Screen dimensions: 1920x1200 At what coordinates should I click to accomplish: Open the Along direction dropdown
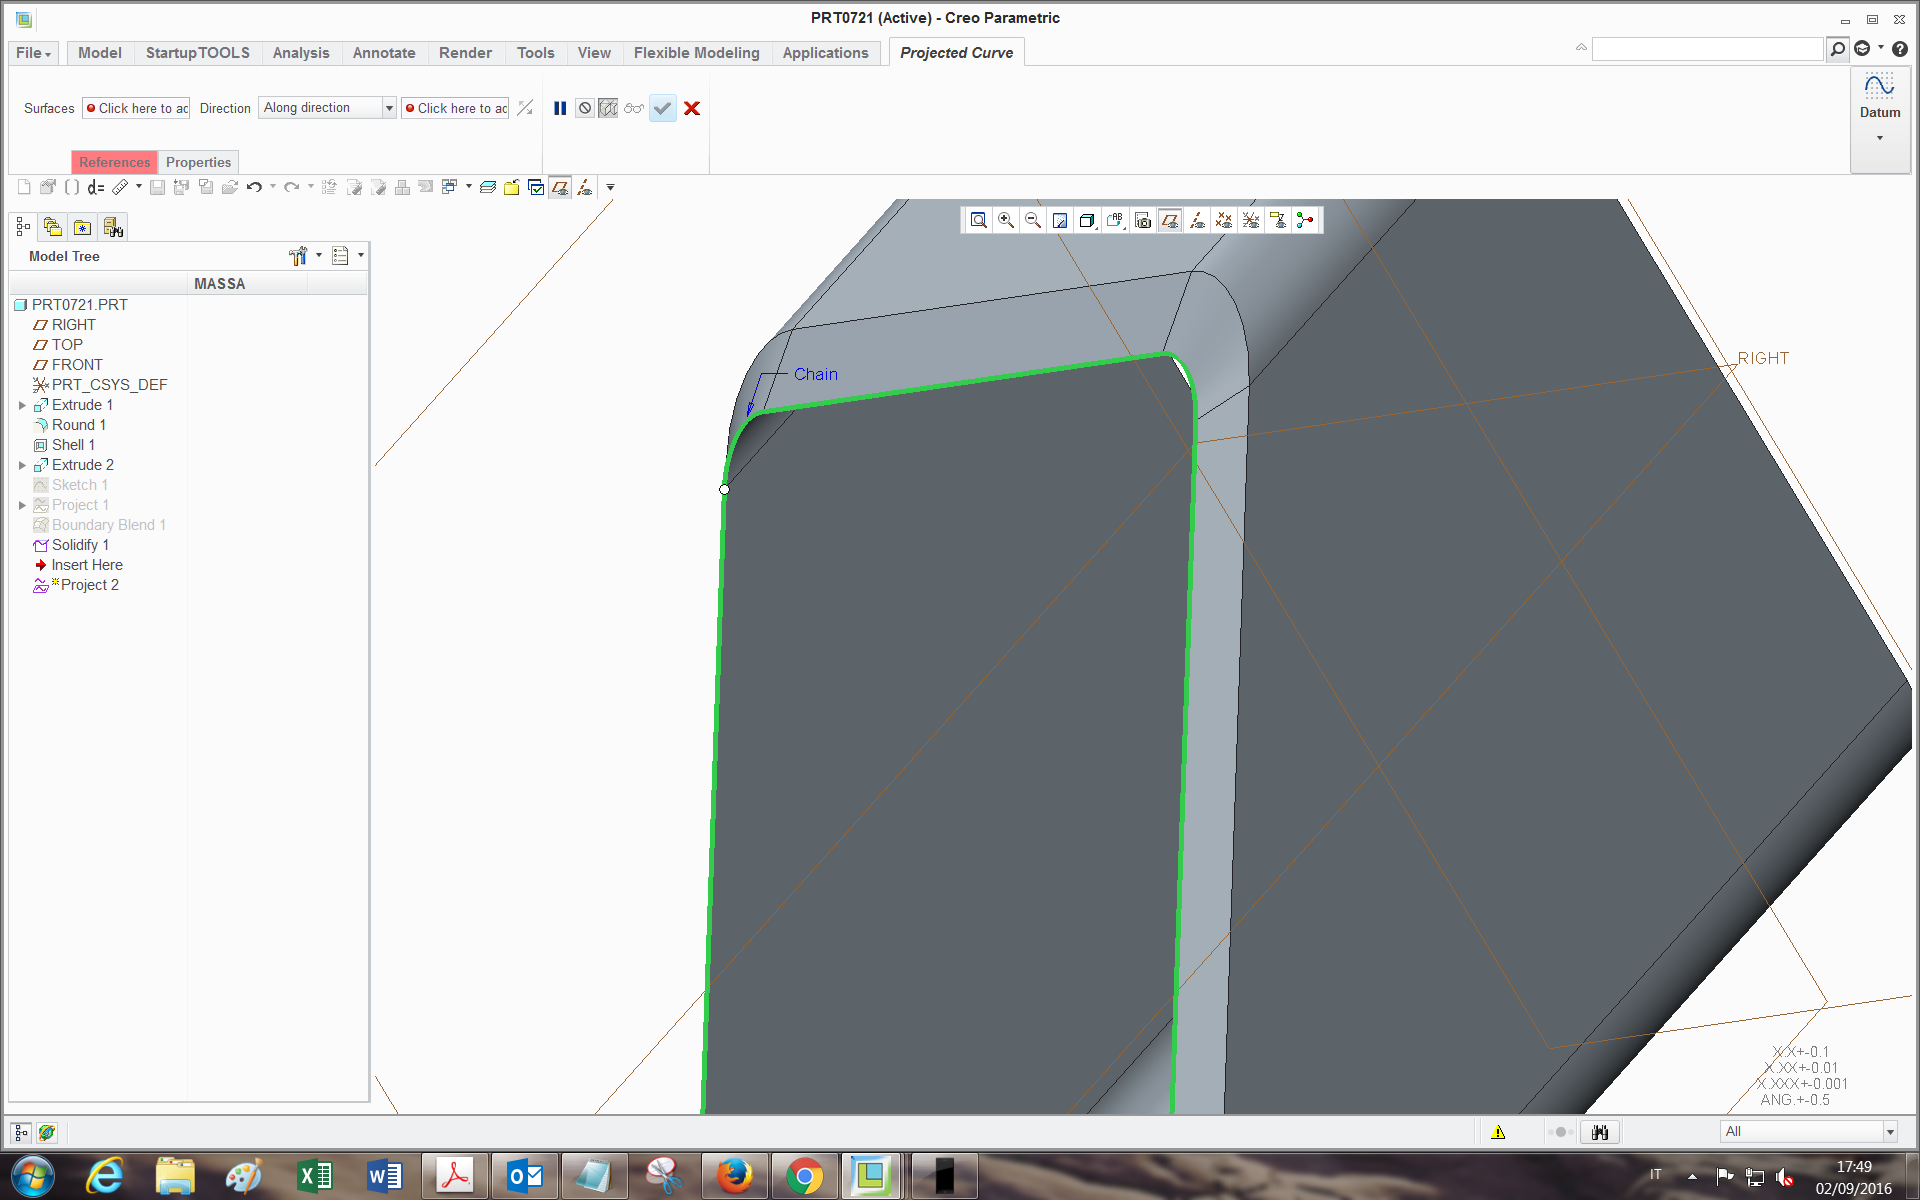[389, 108]
